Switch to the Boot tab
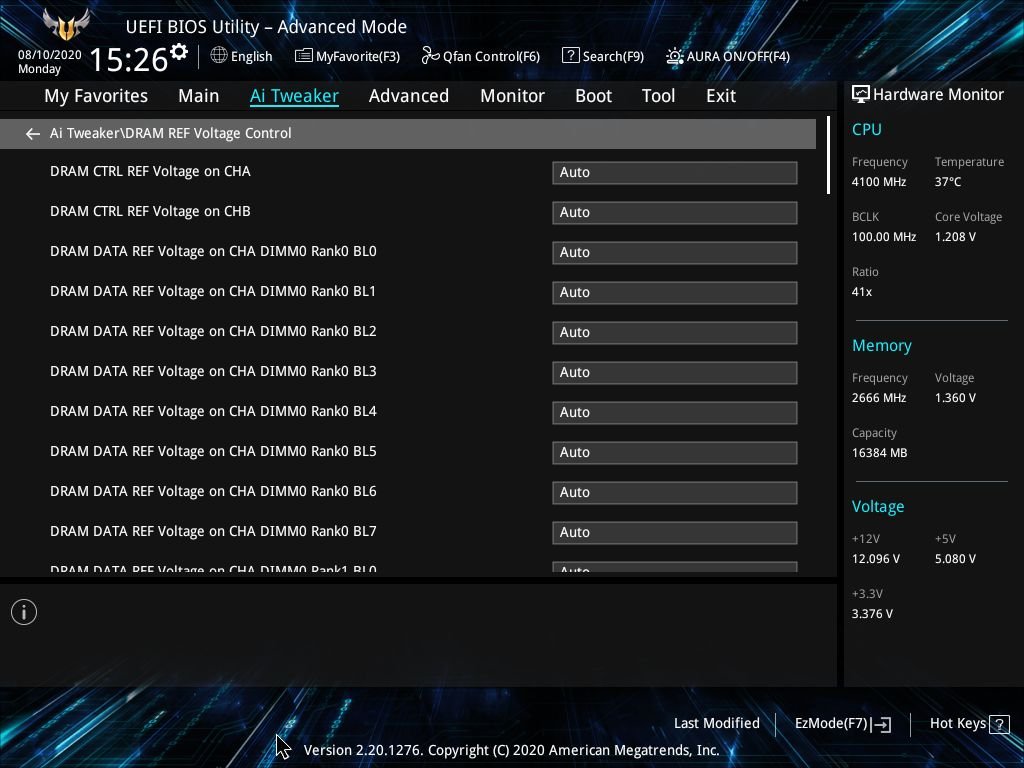Screen dimensions: 1024x768 pyautogui.click(x=593, y=96)
